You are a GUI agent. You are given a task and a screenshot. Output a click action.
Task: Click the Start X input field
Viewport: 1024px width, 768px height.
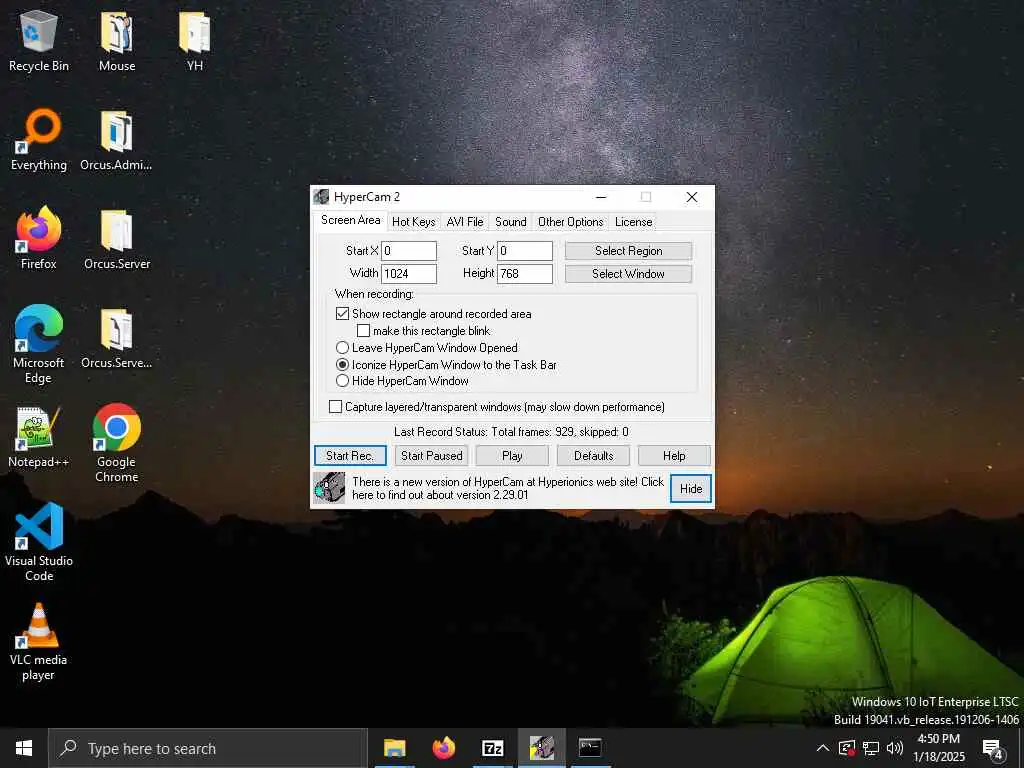(x=409, y=251)
